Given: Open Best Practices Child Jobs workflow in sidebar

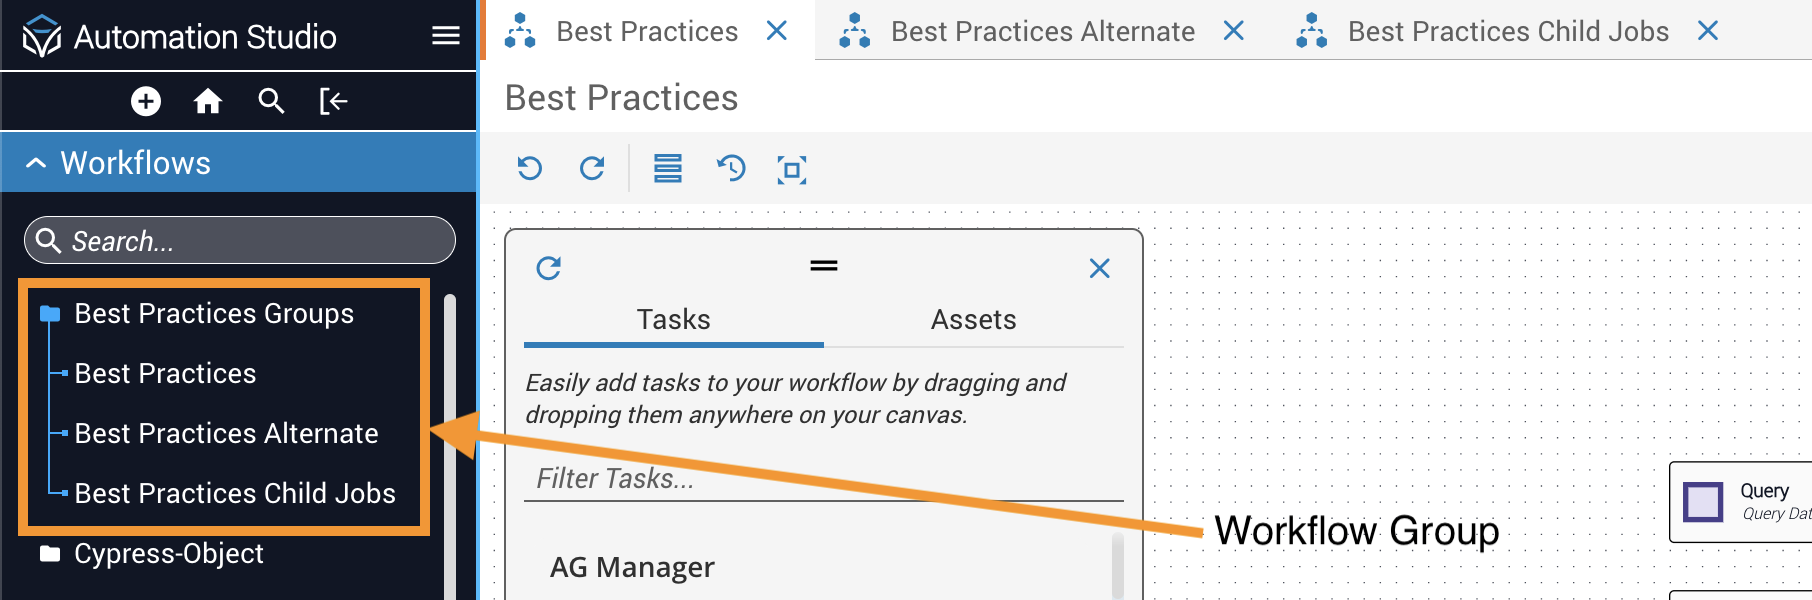Looking at the screenshot, I should click(x=235, y=493).
